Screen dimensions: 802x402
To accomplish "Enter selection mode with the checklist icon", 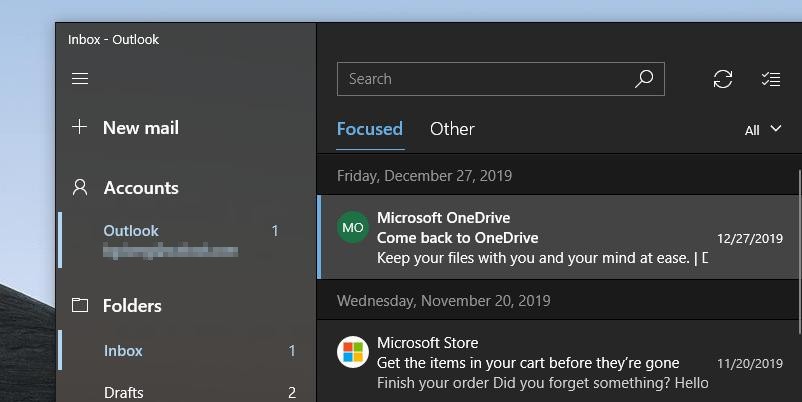I will tap(770, 79).
